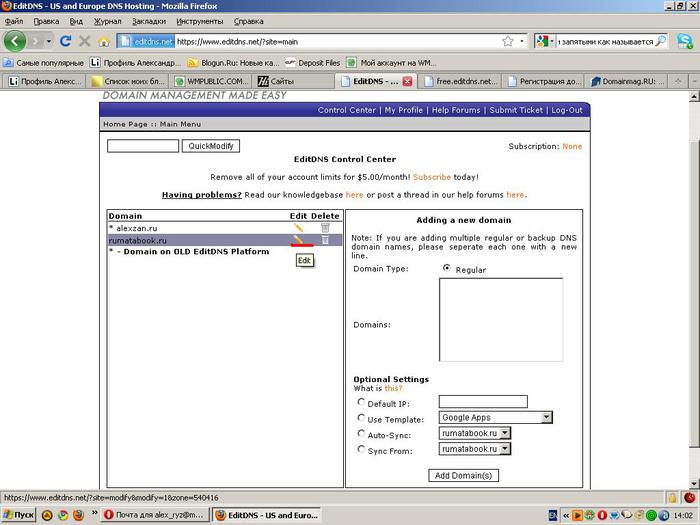The width and height of the screenshot is (700, 525).
Task: Open Chrome from the quick launch bar
Action: point(62,515)
